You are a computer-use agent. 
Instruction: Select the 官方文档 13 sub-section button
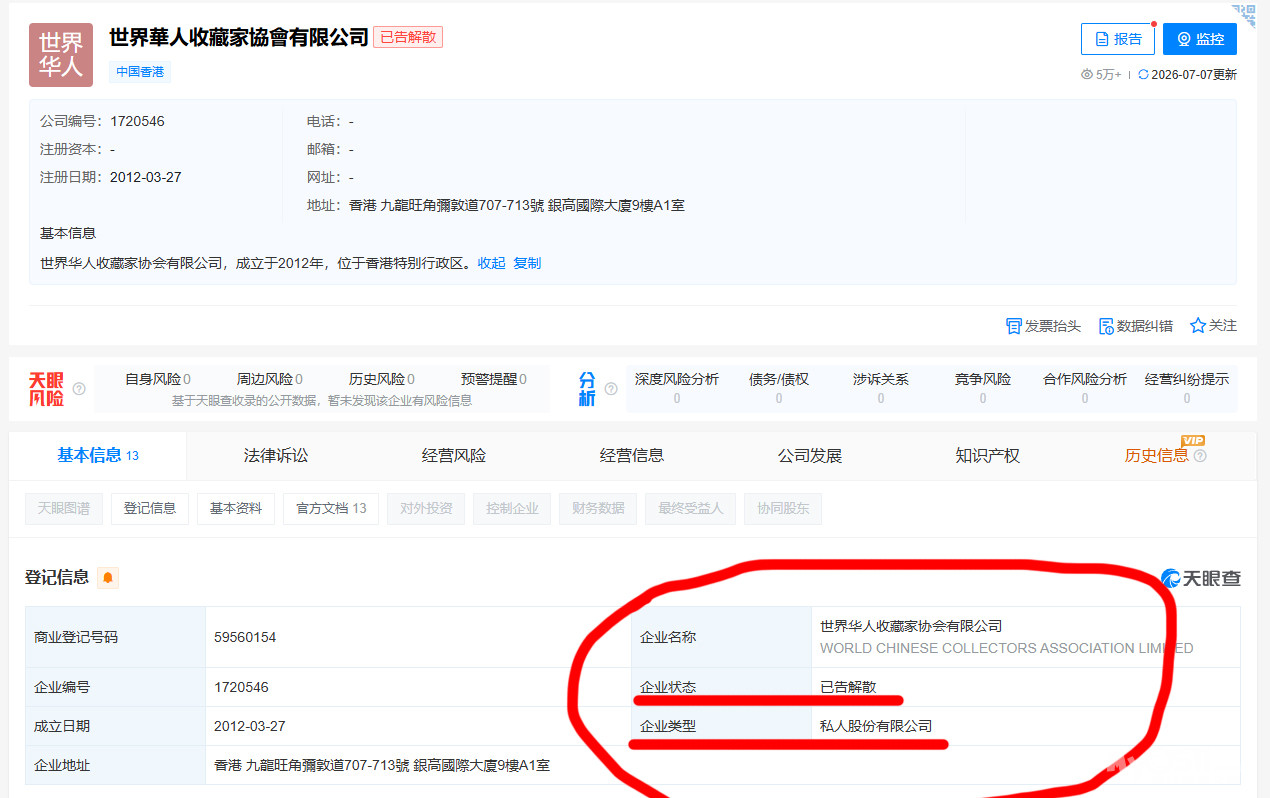pos(331,508)
